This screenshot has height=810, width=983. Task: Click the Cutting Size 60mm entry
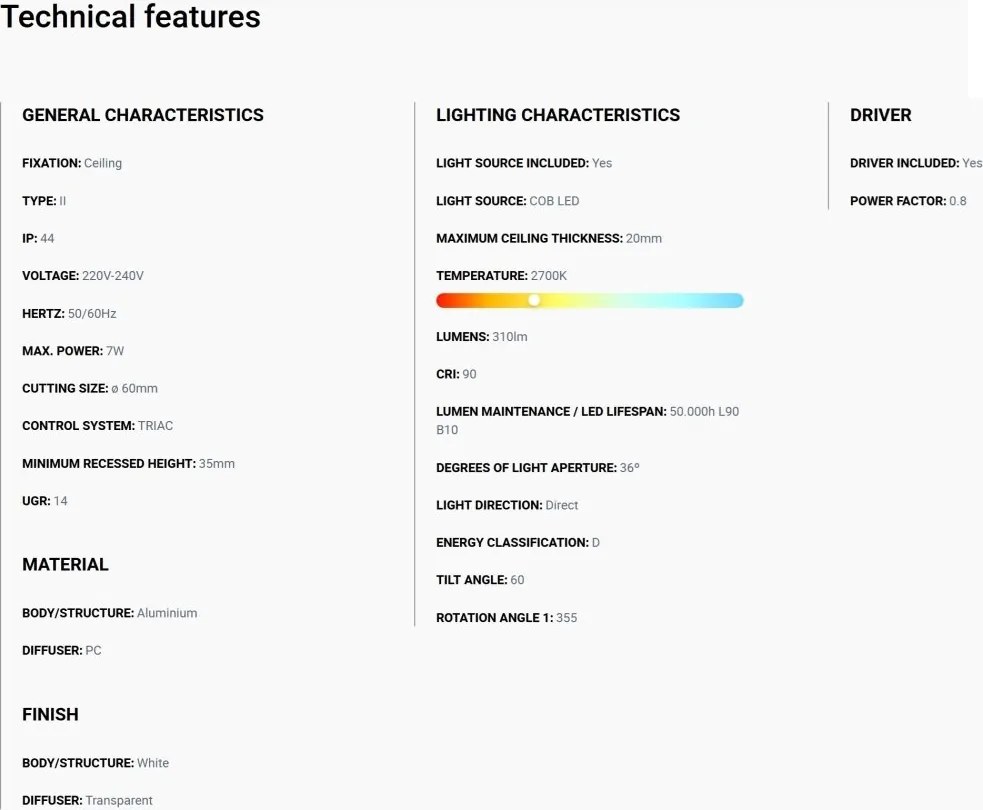coord(90,388)
